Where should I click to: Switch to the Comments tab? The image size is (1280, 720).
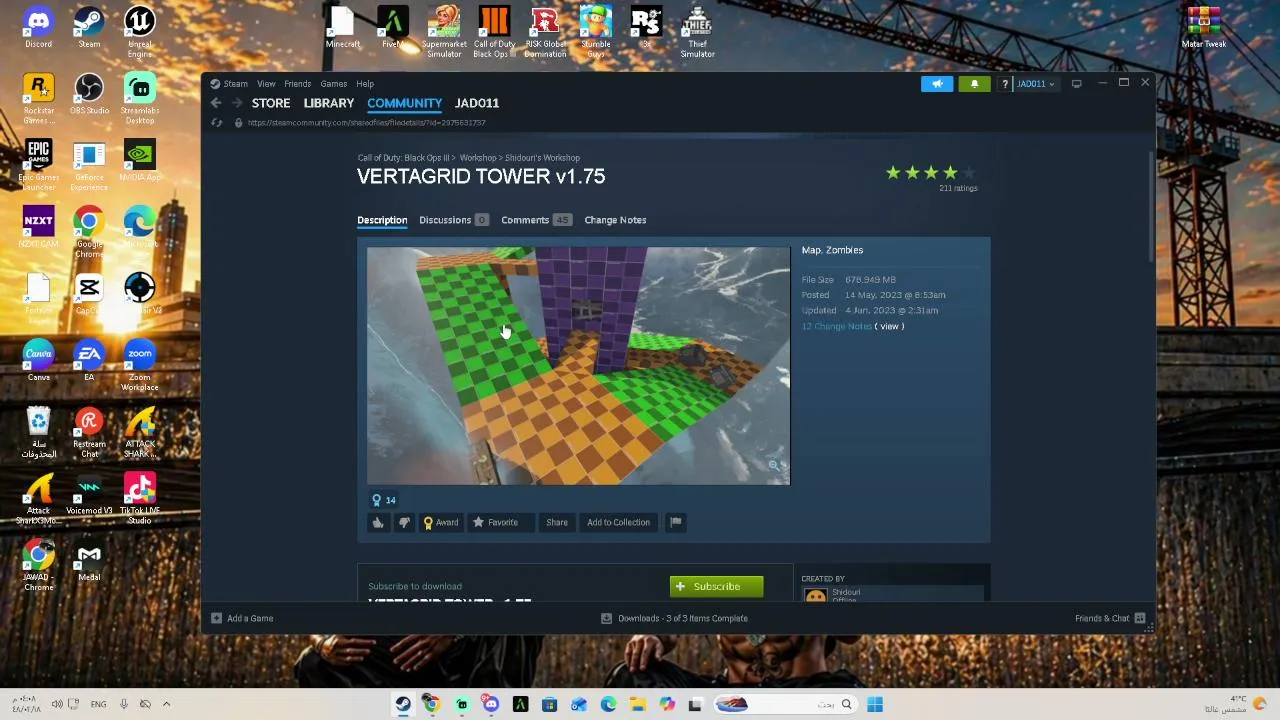pyautogui.click(x=535, y=220)
